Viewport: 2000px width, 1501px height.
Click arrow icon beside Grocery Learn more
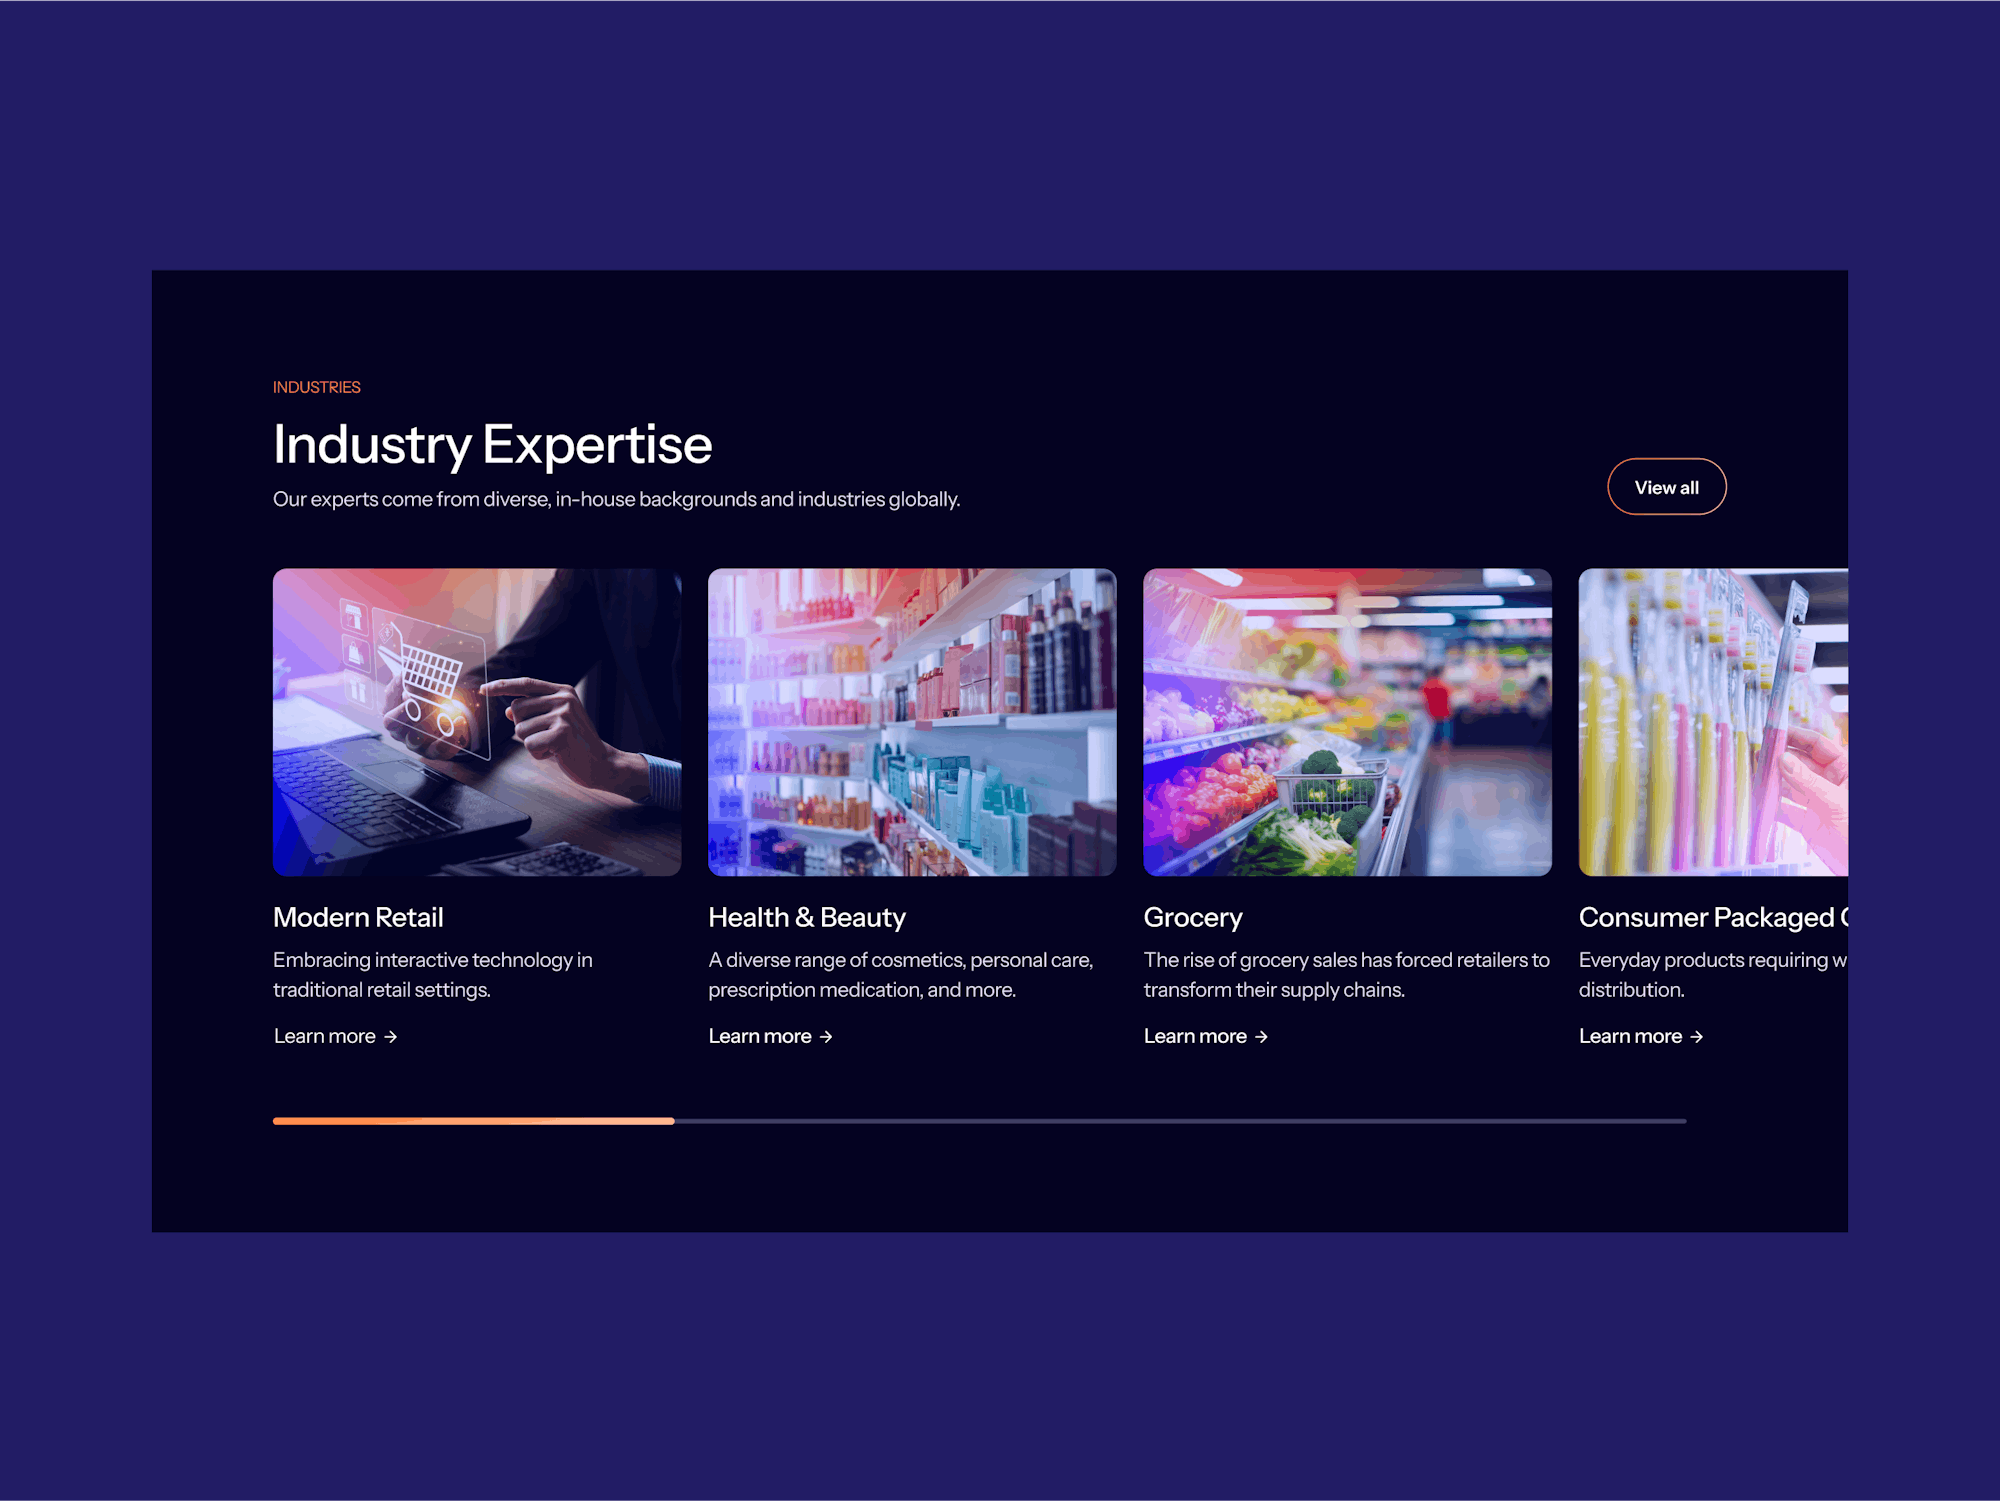(x=1261, y=1037)
